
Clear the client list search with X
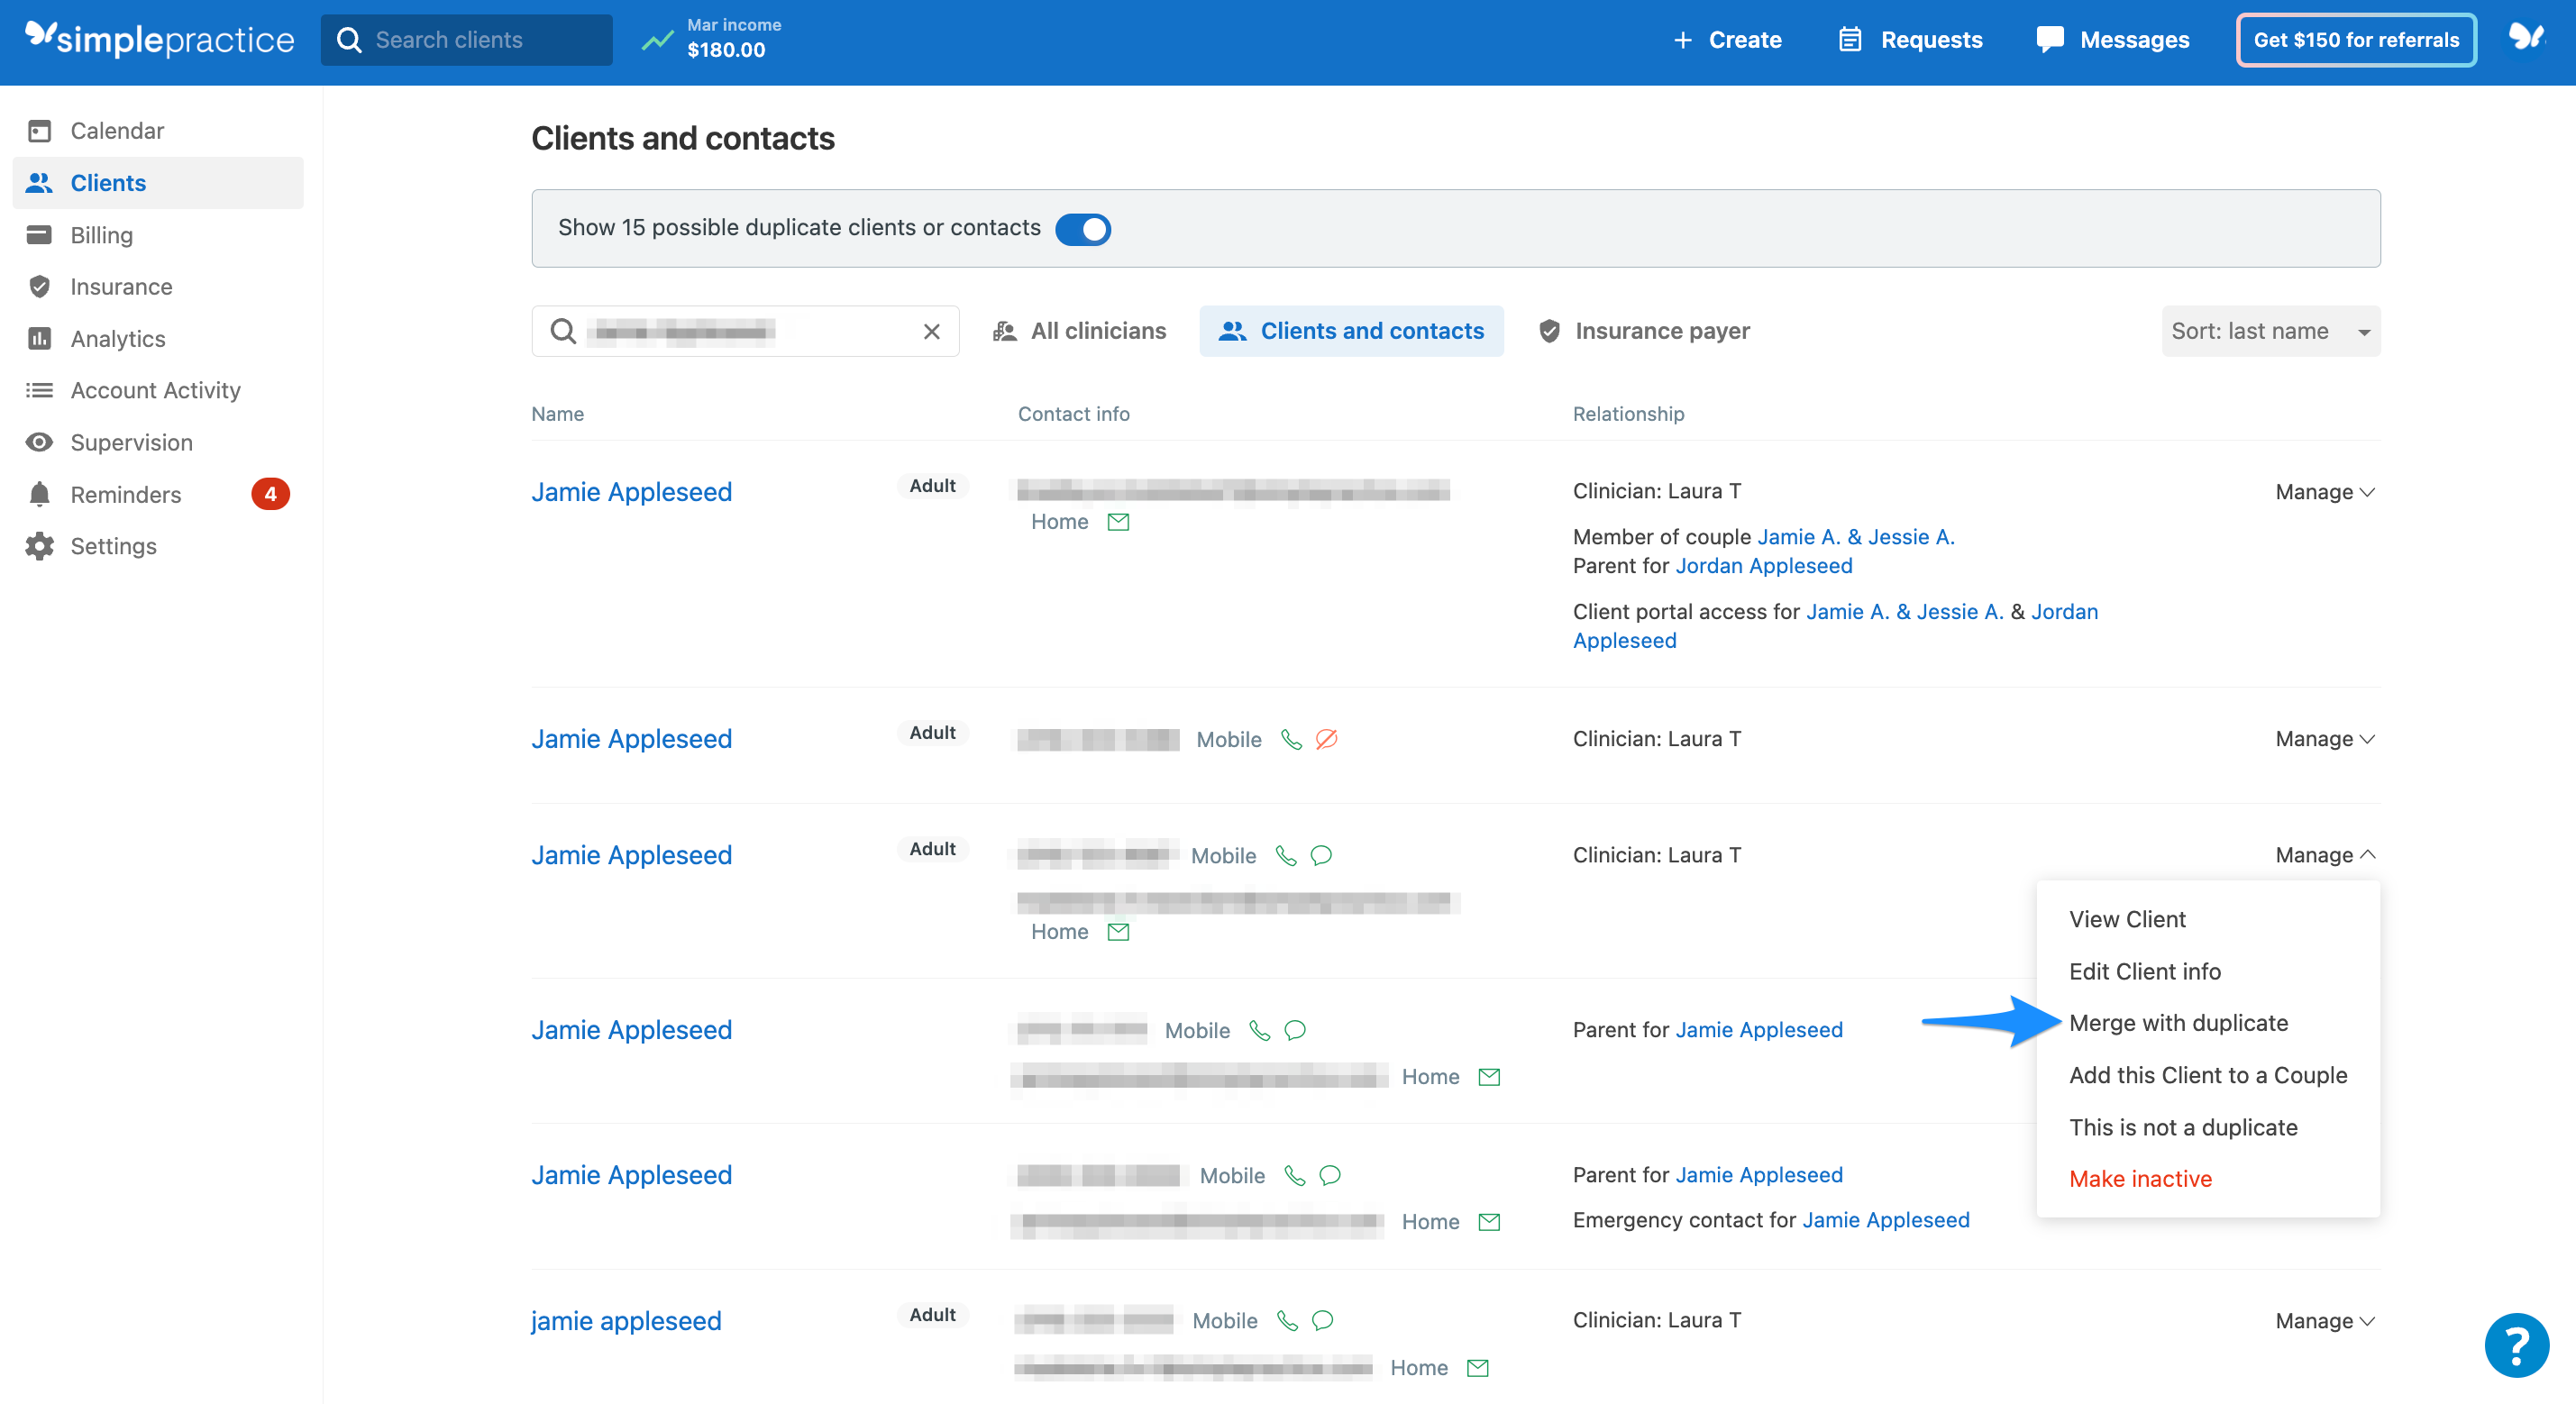click(x=931, y=331)
